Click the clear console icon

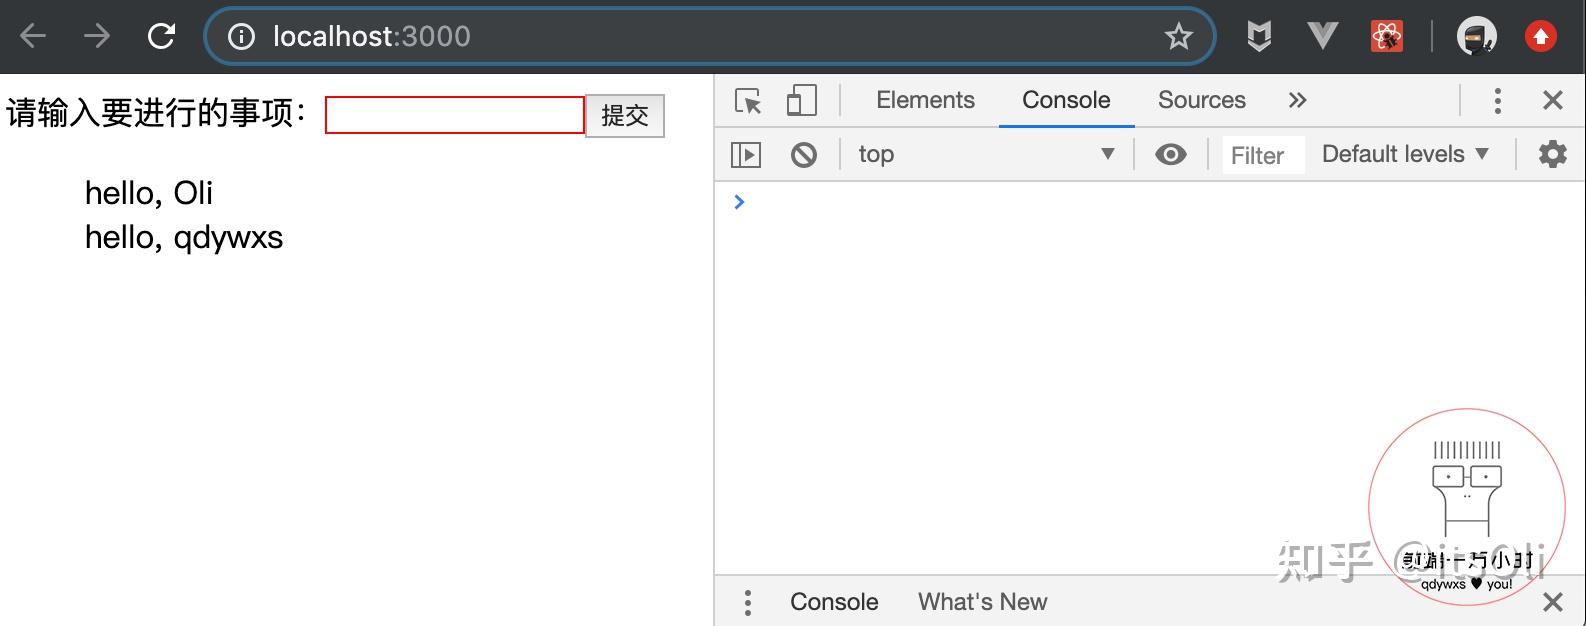pyautogui.click(x=803, y=155)
